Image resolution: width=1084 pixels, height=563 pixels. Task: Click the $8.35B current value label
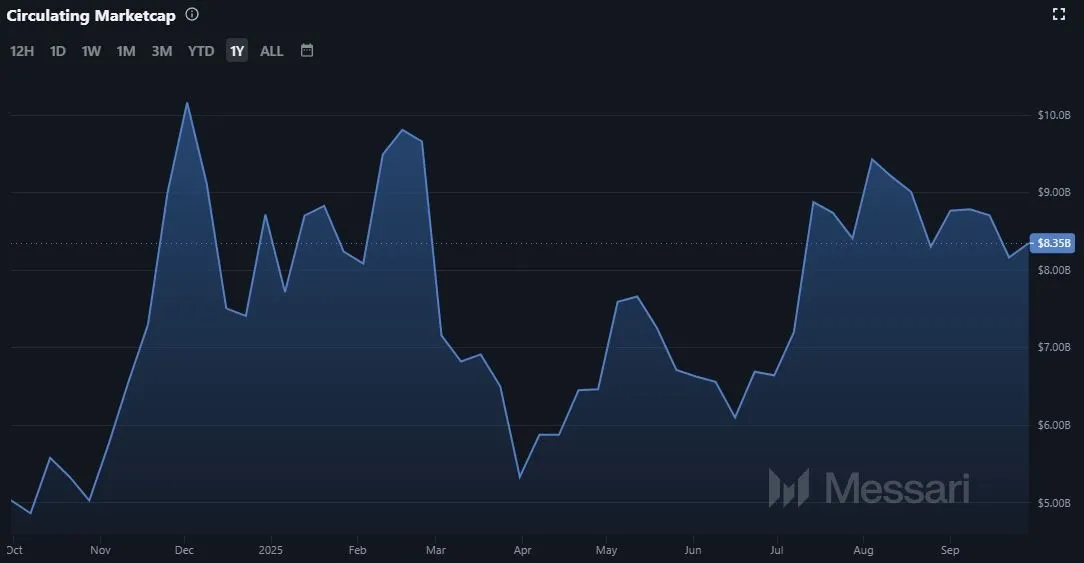click(x=1054, y=243)
